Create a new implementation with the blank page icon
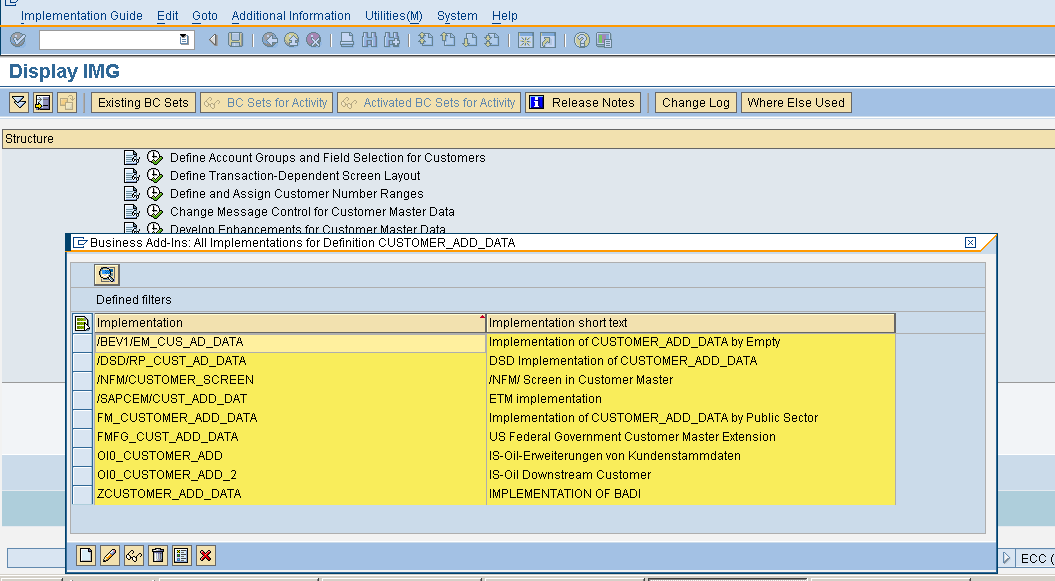The width and height of the screenshot is (1055, 581). click(86, 555)
